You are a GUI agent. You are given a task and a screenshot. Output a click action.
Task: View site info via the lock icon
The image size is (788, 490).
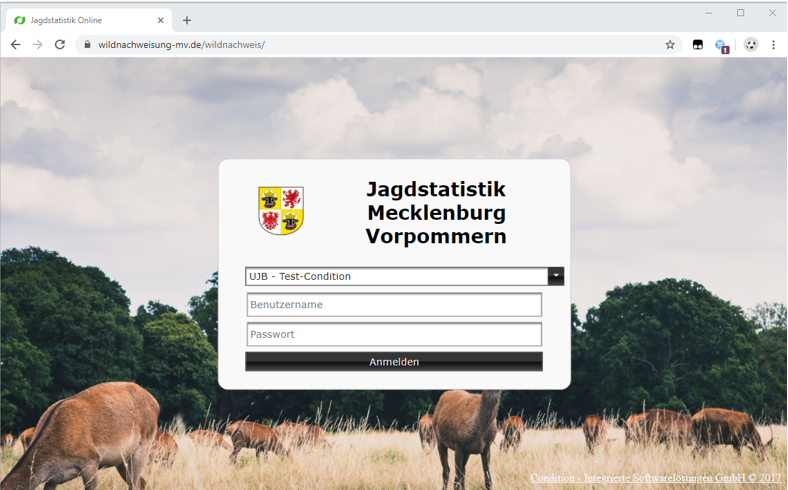click(x=88, y=45)
